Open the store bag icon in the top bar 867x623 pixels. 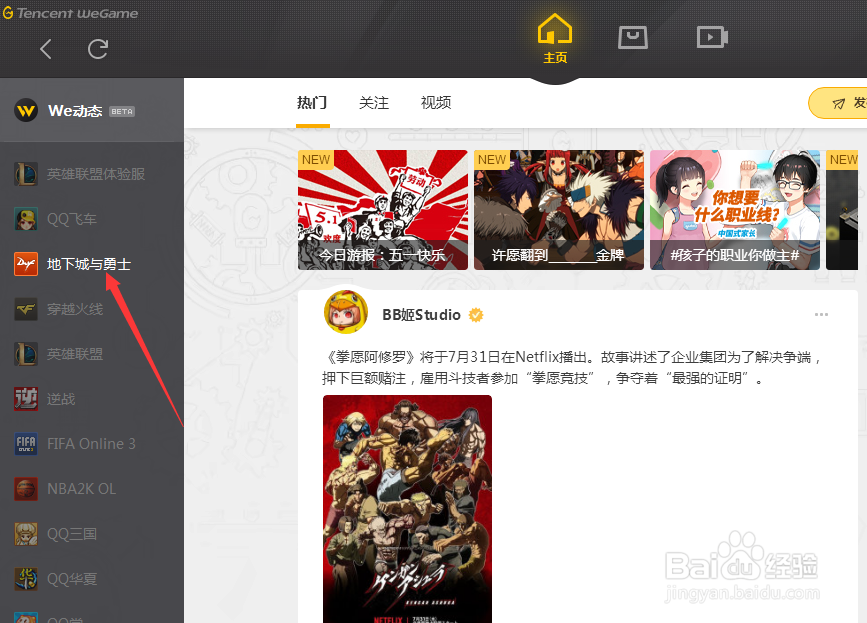pos(633,36)
